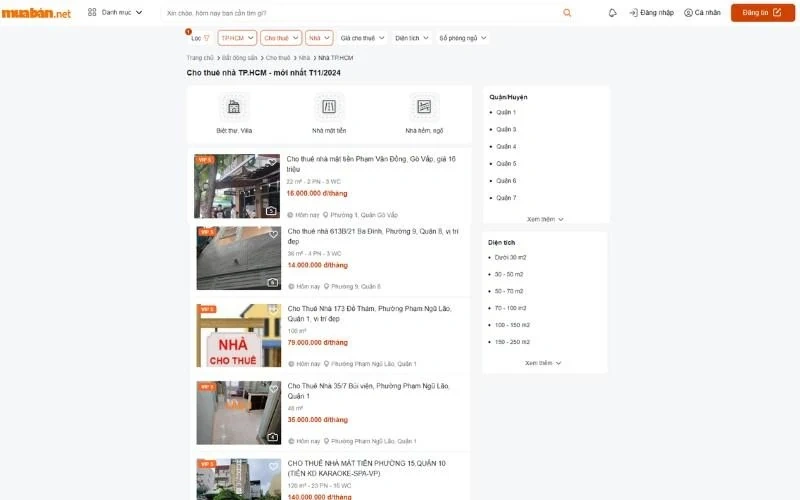Image resolution: width=800 pixels, height=500 pixels.
Task: Click the orange search magnifier icon
Action: pos(567,13)
